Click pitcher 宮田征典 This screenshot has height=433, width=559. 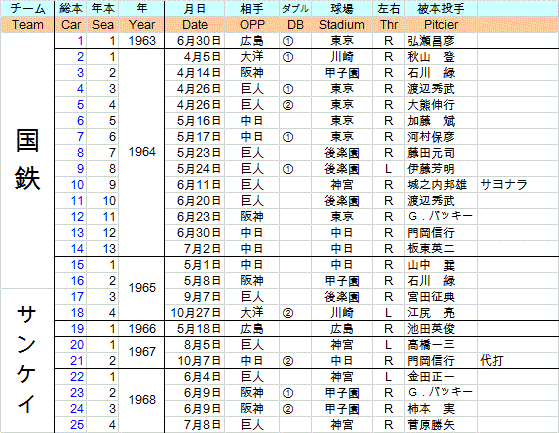(x=431, y=297)
